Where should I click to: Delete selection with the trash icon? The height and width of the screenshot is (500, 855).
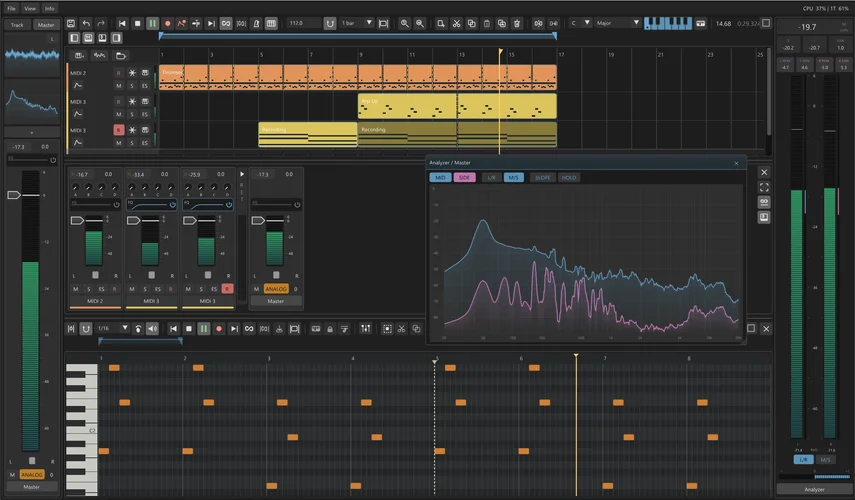pyautogui.click(x=517, y=23)
